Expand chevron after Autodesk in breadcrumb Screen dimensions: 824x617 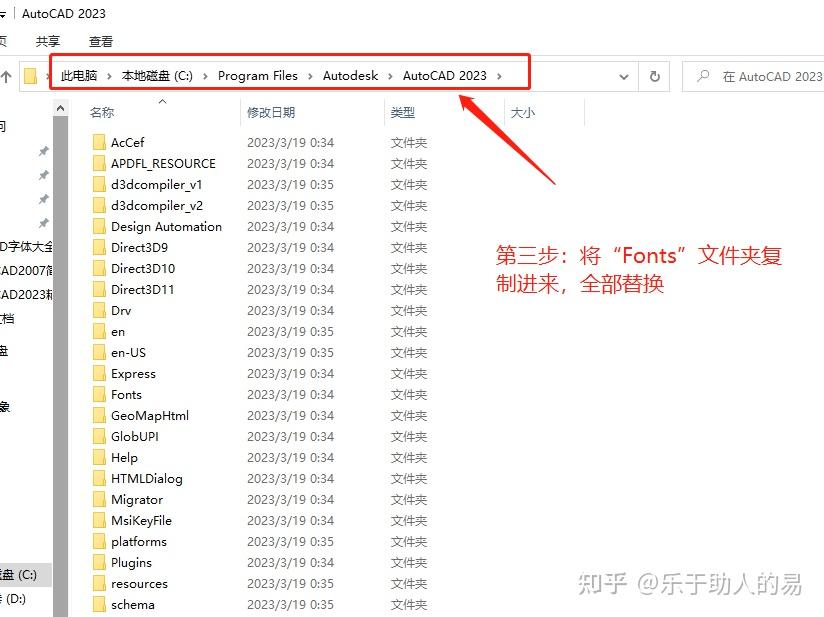[390, 76]
